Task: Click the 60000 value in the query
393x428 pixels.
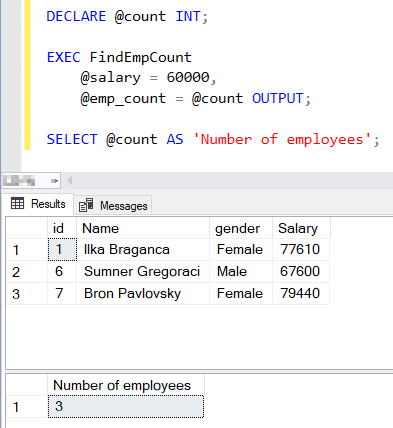Action: click(x=188, y=77)
